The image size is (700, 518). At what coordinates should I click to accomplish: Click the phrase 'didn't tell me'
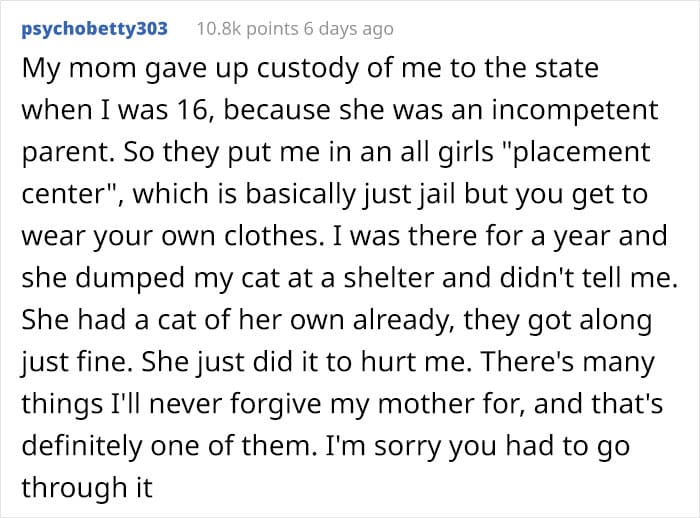(x=586, y=278)
